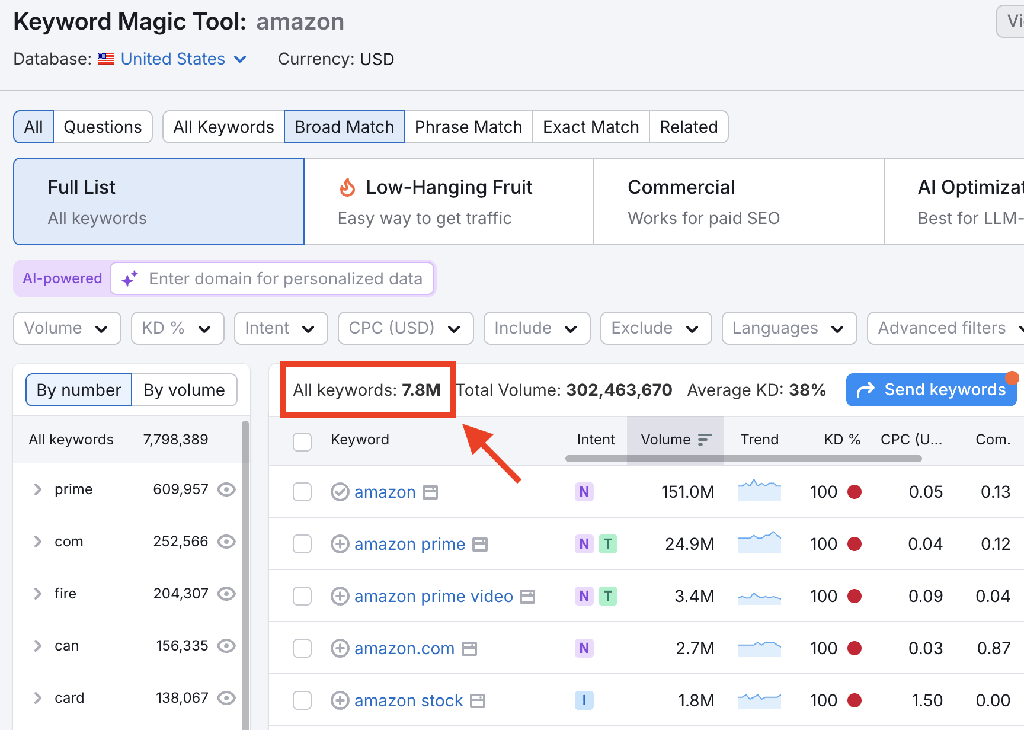Open the Volume filter dropdown
This screenshot has height=730, width=1024.
67,328
